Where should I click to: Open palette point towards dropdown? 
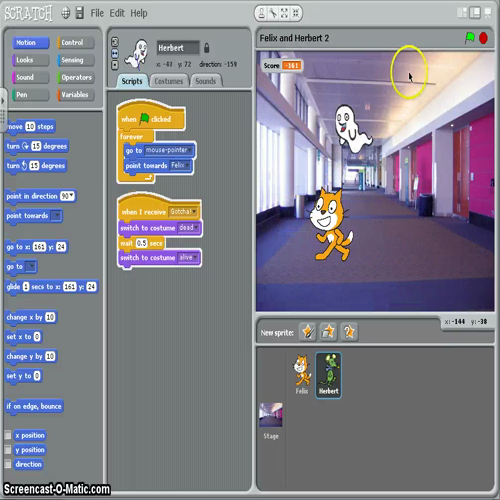(56, 216)
